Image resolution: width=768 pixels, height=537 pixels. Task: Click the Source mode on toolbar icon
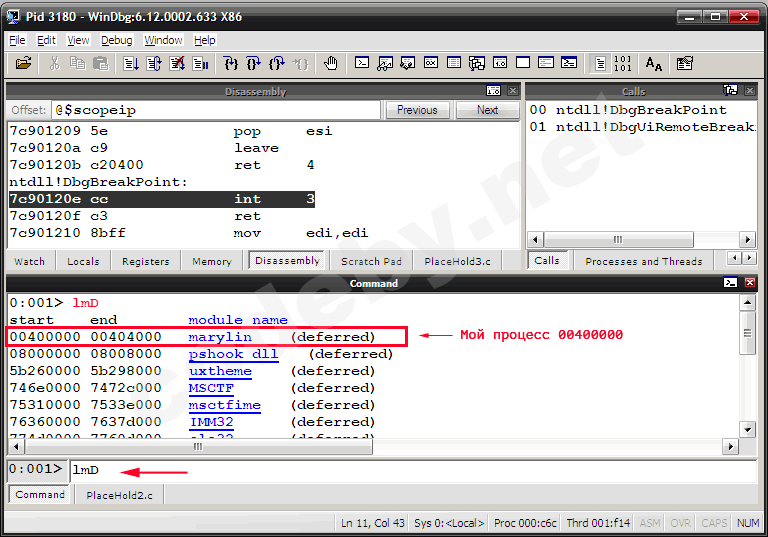click(600, 63)
